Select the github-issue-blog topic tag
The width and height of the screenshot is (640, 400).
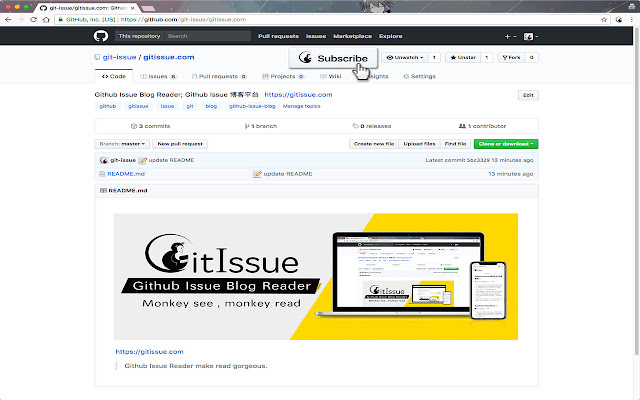click(x=252, y=106)
